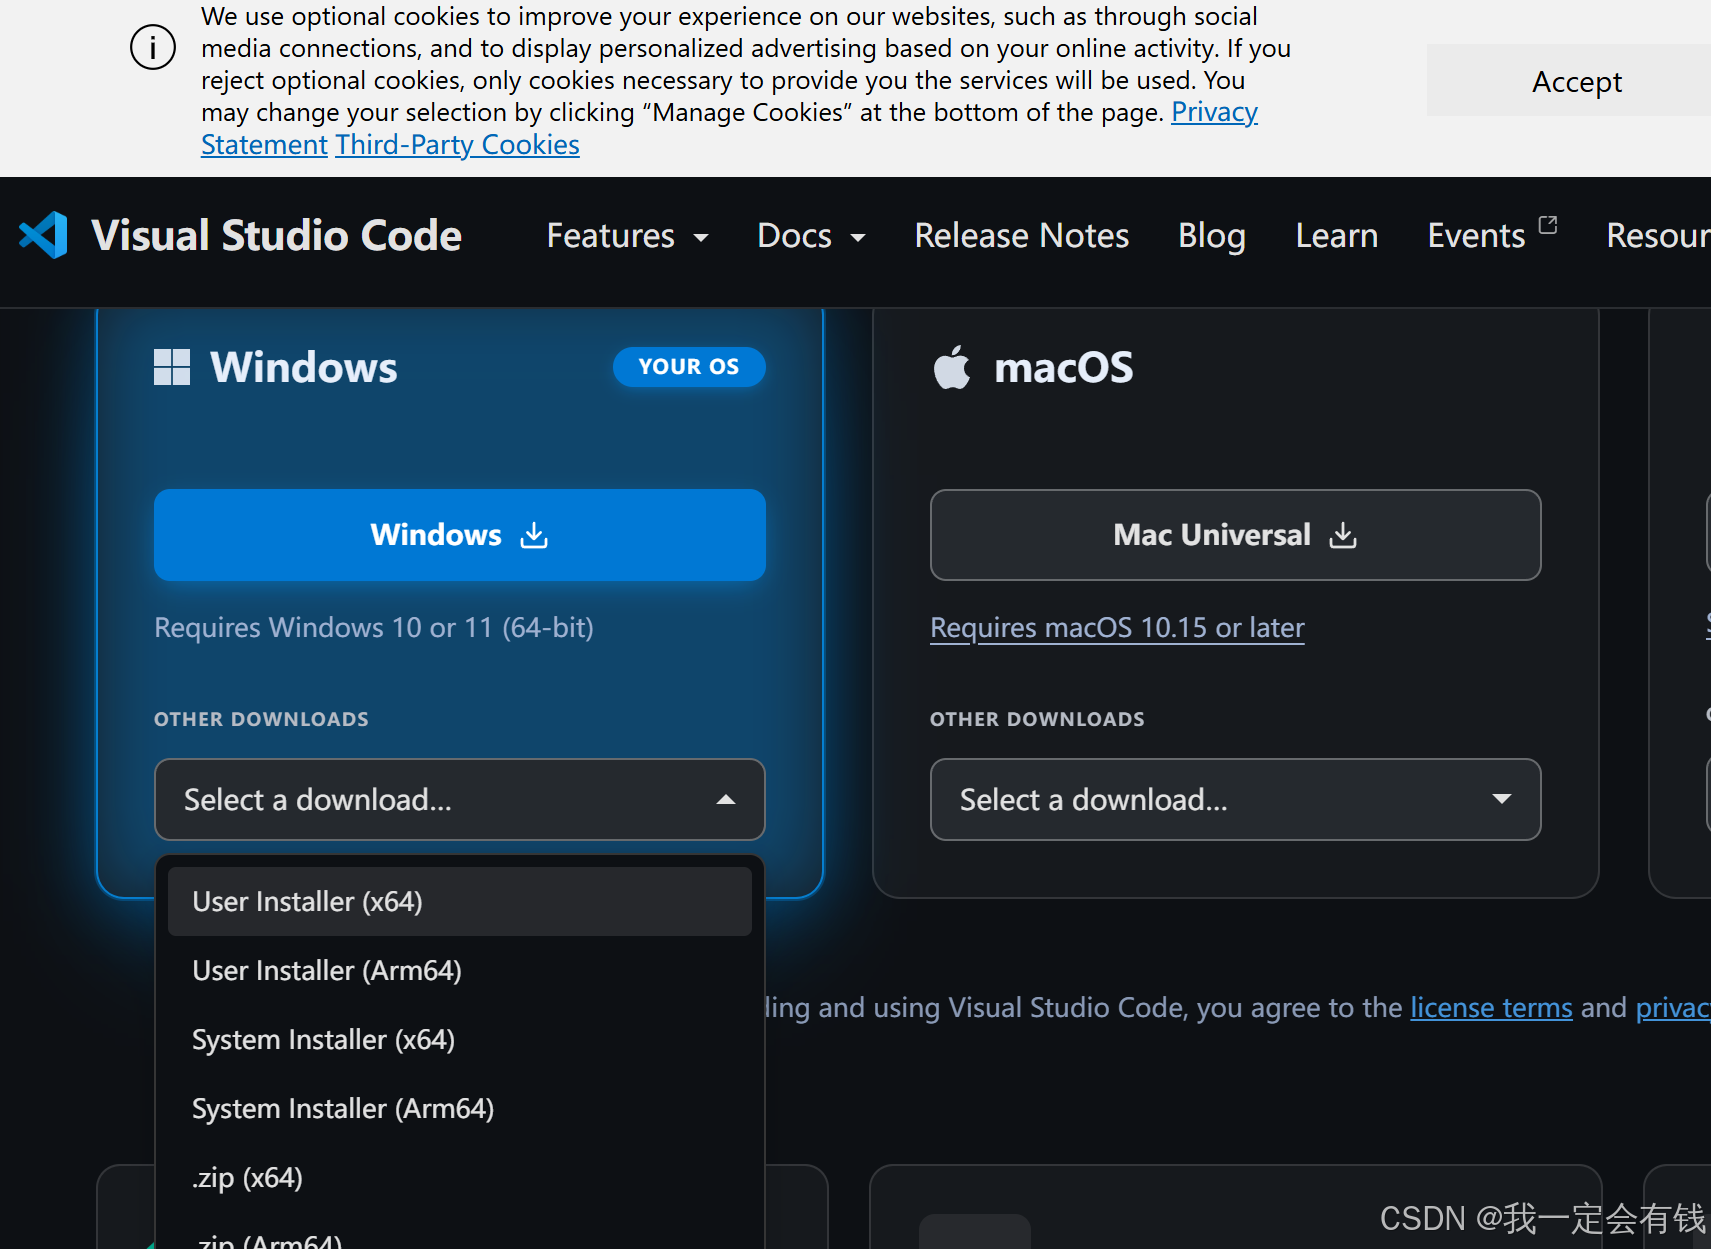
Task: Click OTHER DOWNLOADS label on Windows card
Action: [261, 719]
